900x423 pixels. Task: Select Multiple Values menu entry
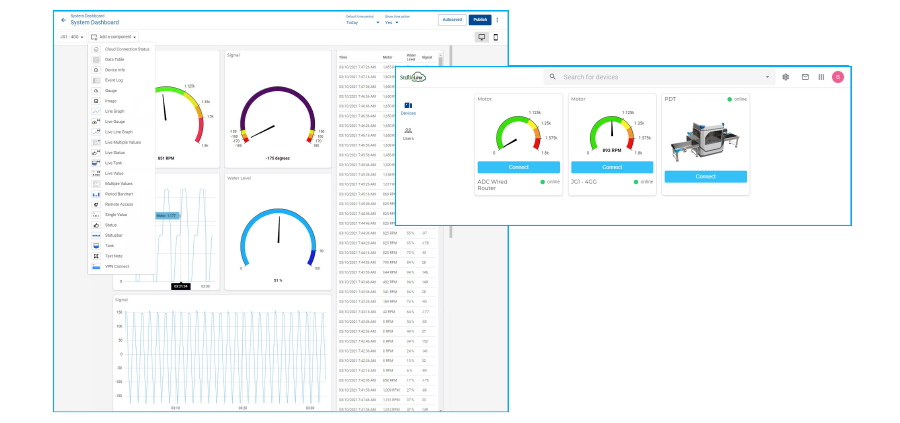[122, 184]
